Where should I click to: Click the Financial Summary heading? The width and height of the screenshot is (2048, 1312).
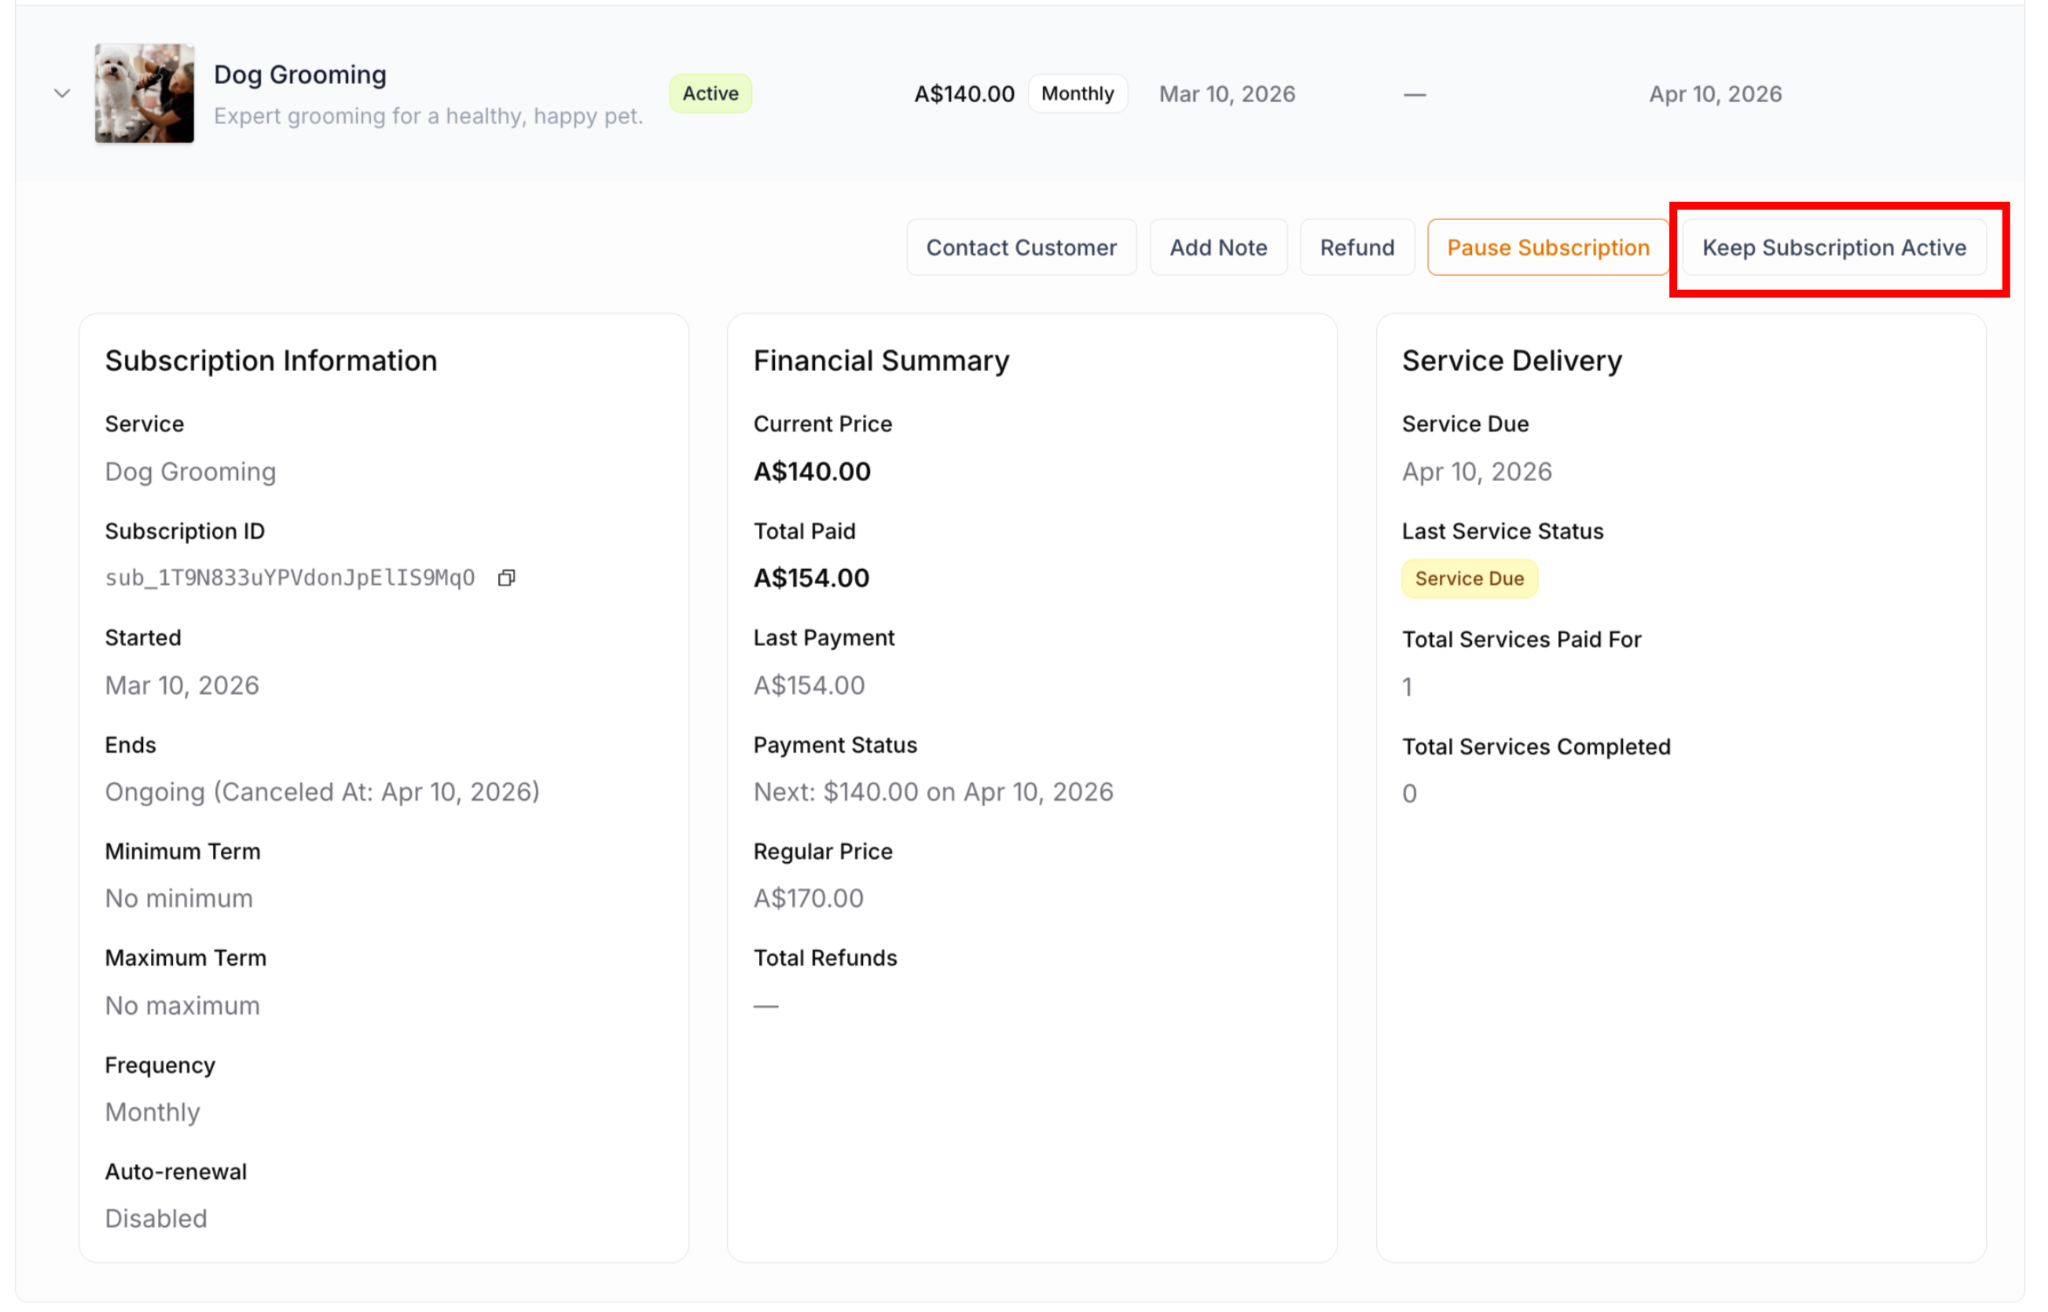pos(881,360)
